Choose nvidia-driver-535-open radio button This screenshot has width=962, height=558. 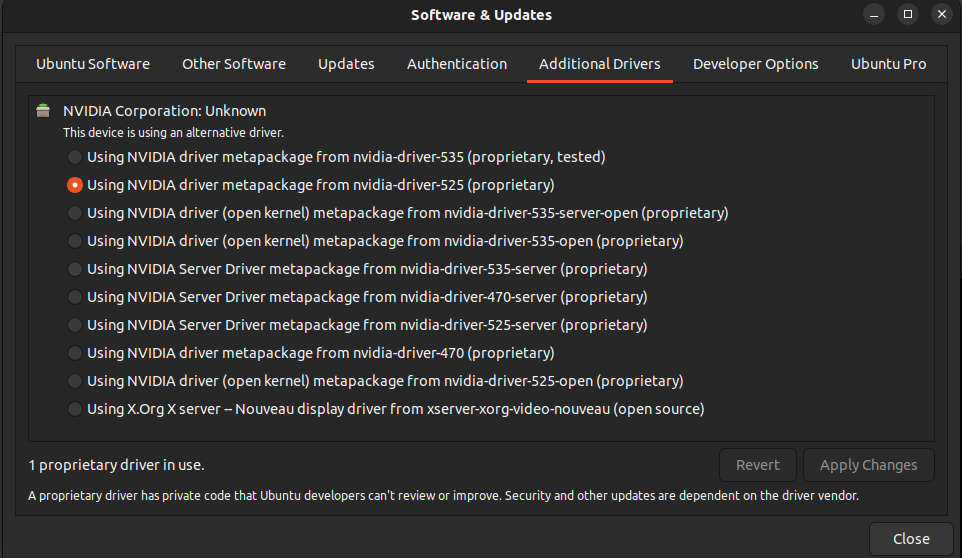click(x=75, y=241)
